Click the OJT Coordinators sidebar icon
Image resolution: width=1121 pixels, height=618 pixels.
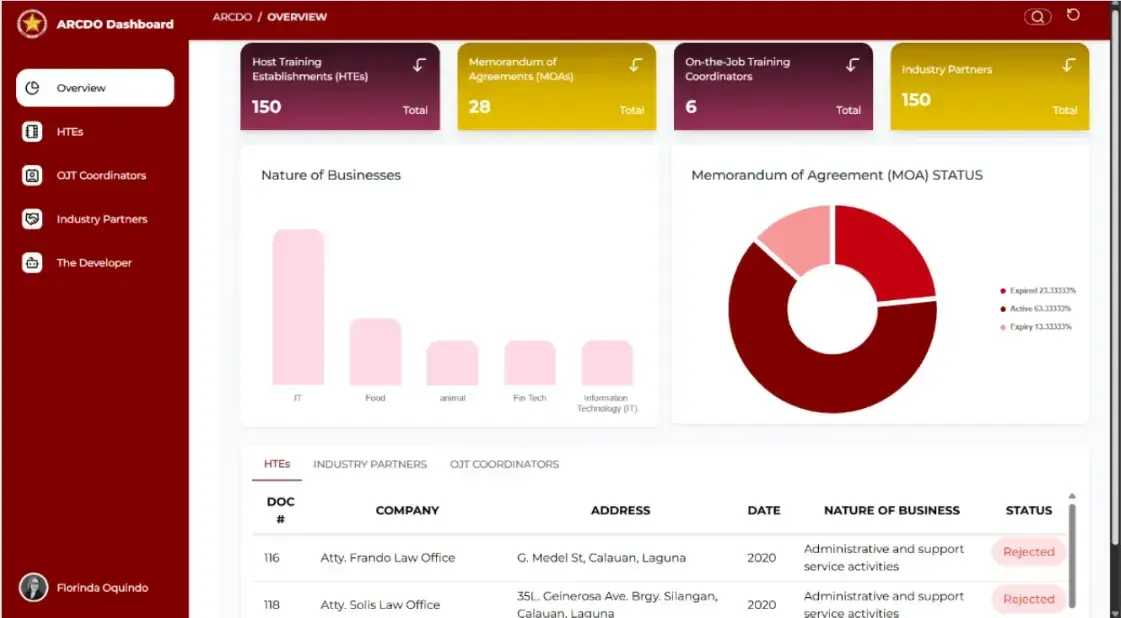[32, 175]
